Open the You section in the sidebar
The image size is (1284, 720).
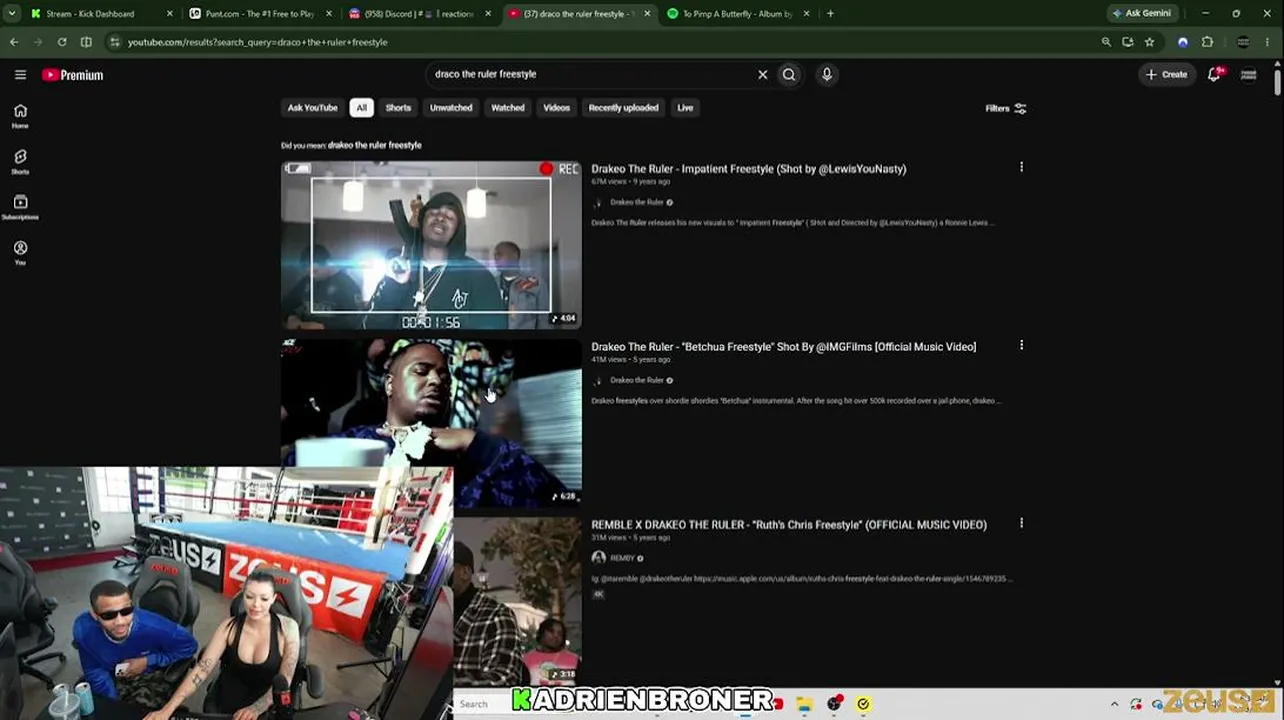(20, 252)
